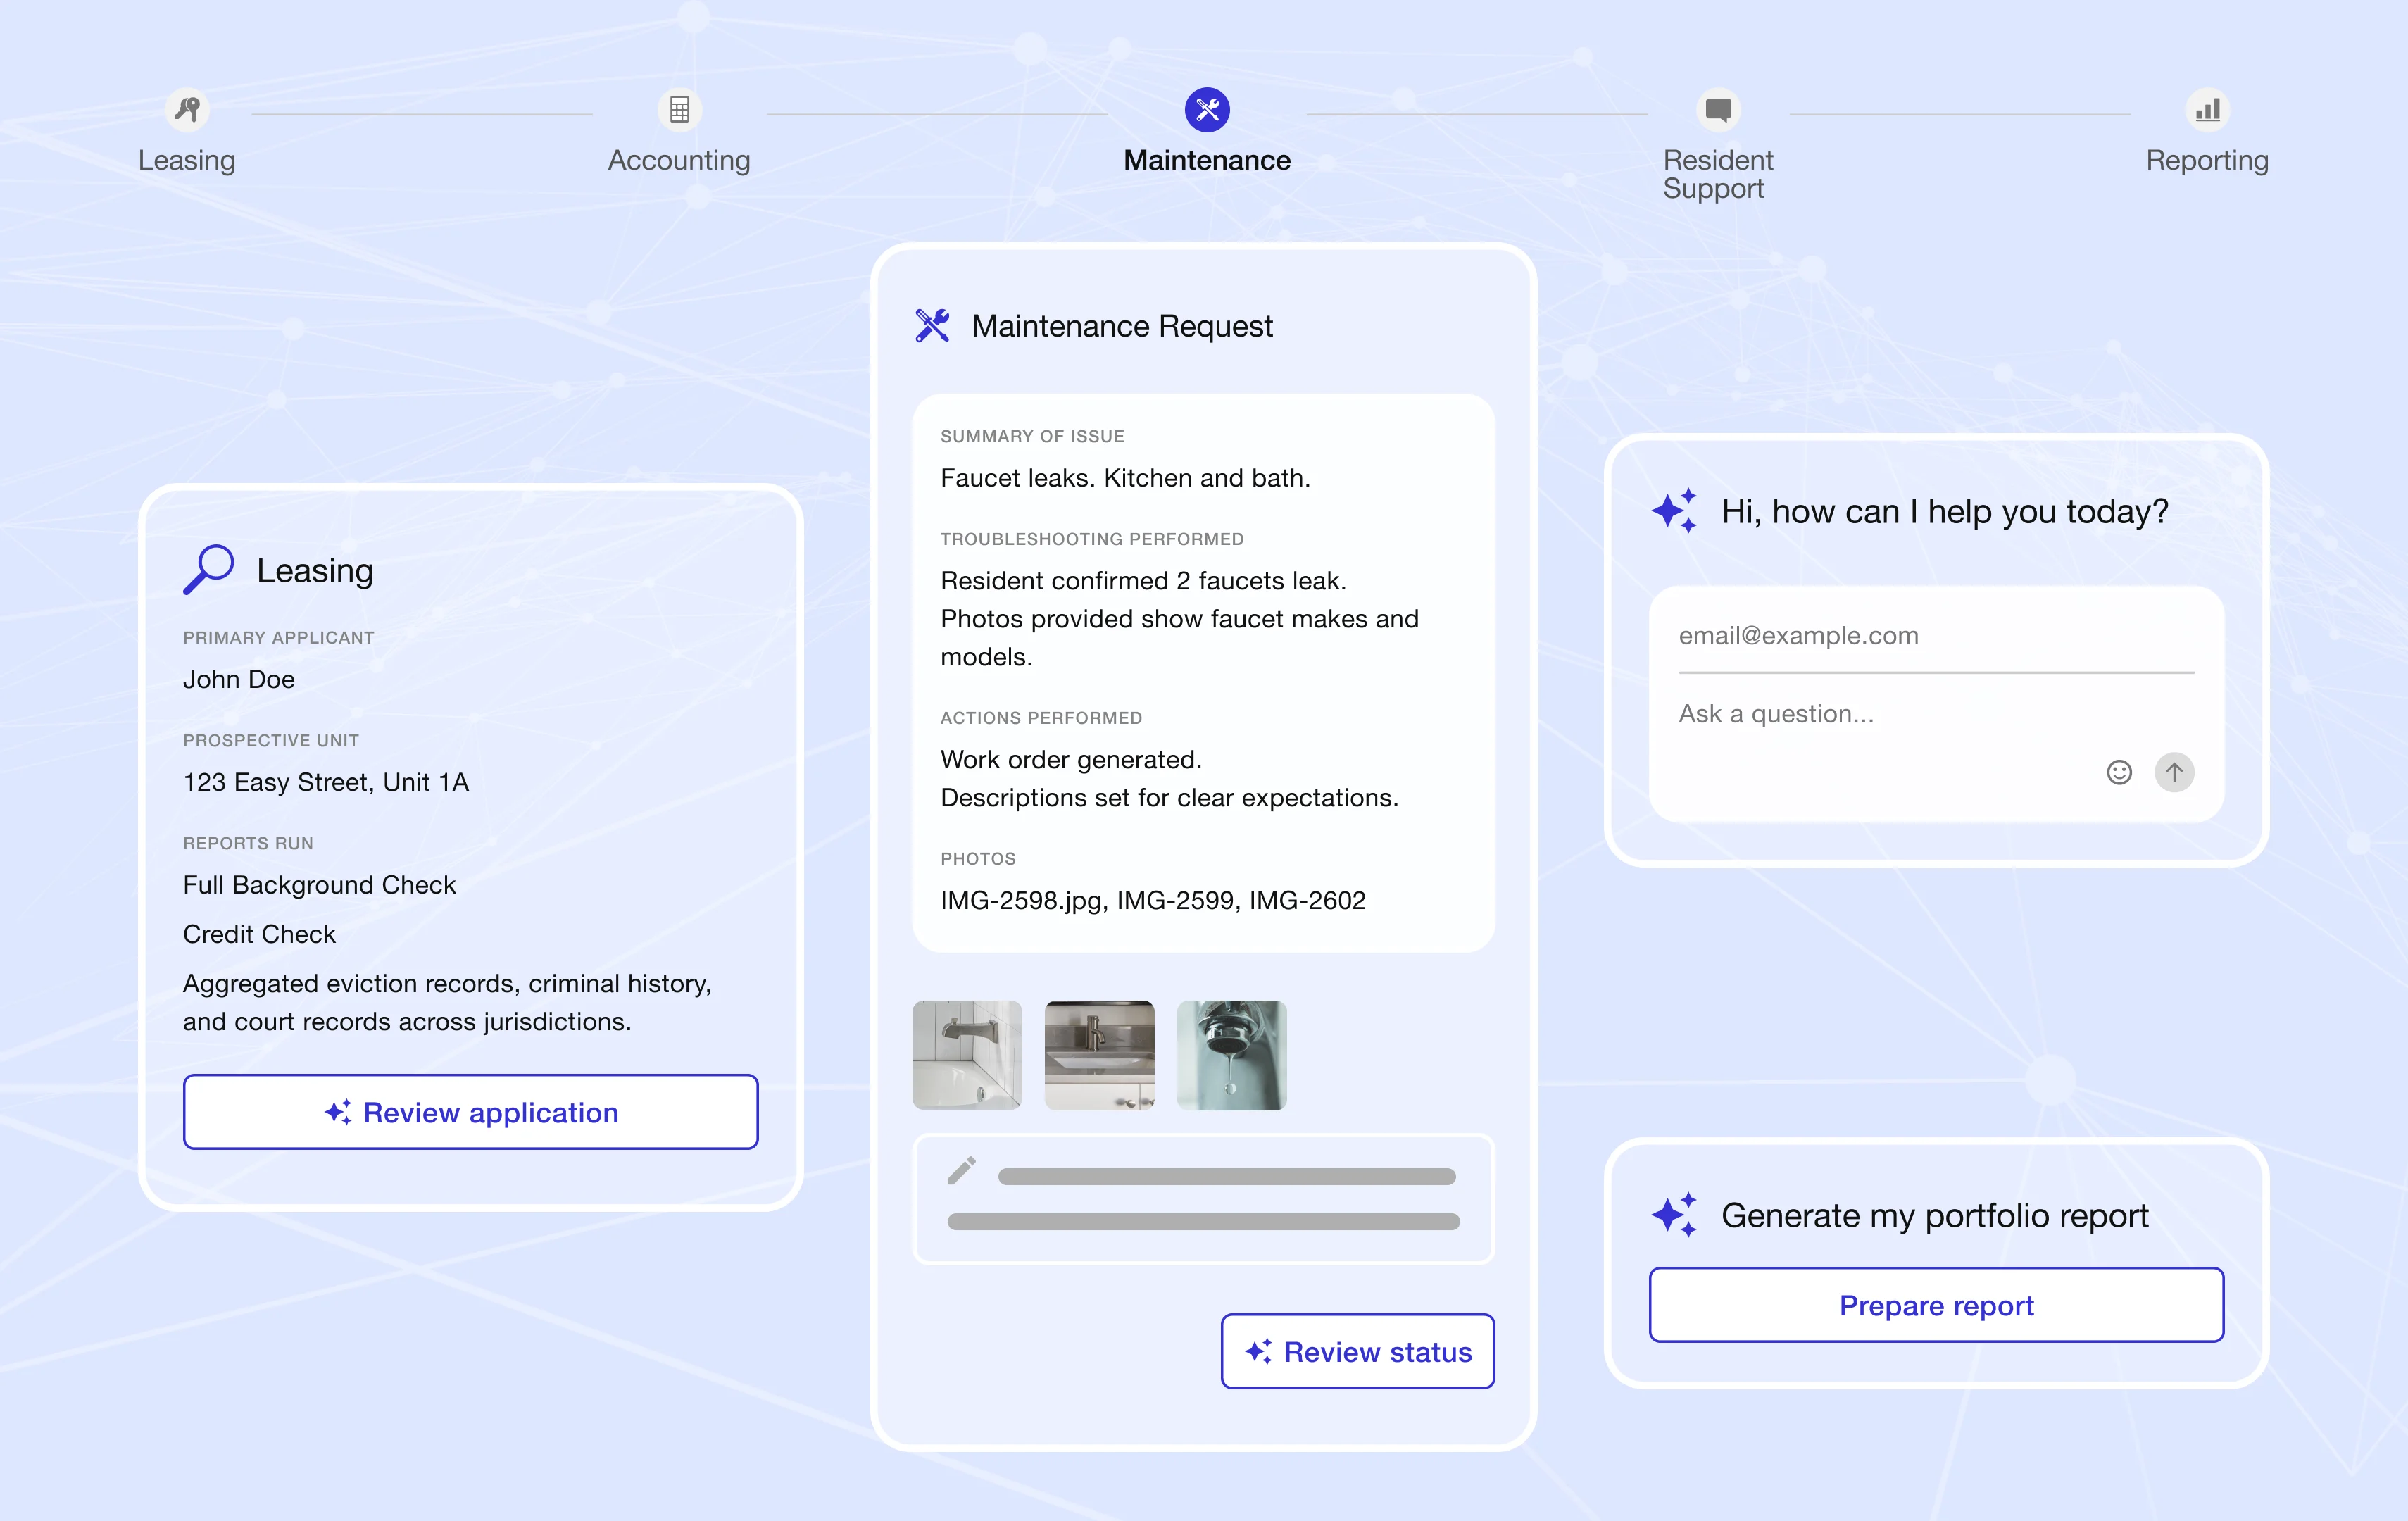
Task: Click the Maintenance Request heading
Action: click(x=1122, y=326)
